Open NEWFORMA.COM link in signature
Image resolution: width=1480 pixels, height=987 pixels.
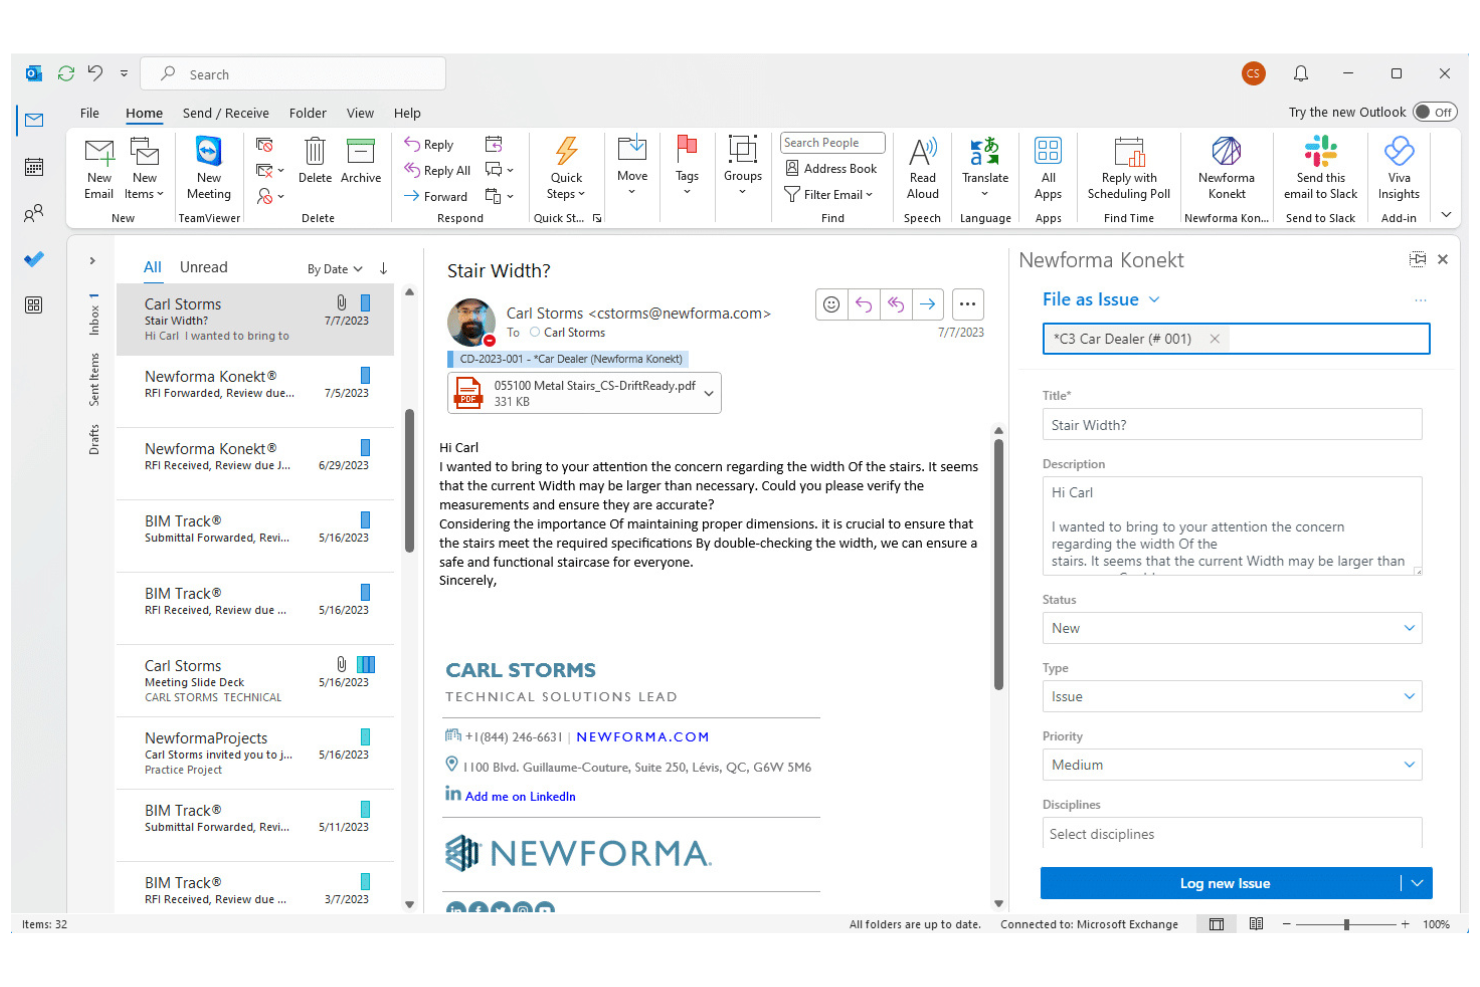[643, 737]
